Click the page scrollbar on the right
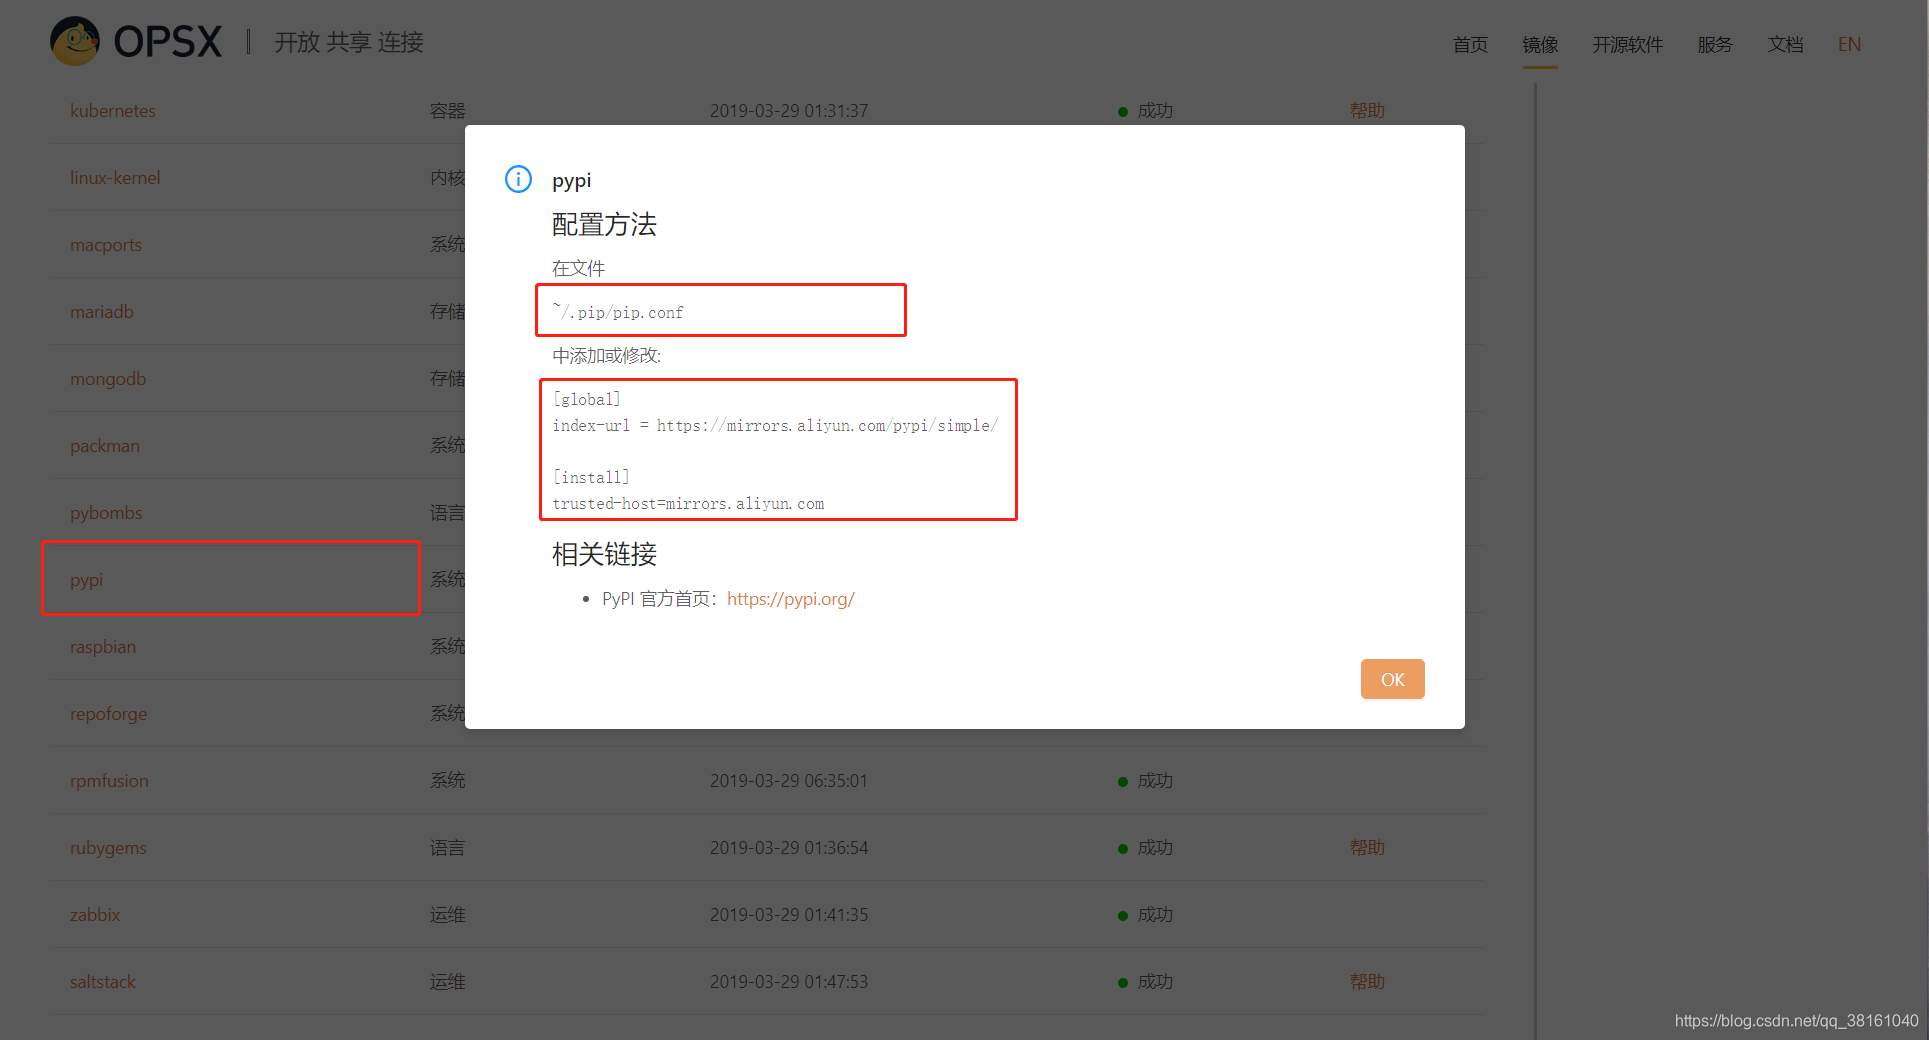The height and width of the screenshot is (1040, 1929). [1535, 400]
